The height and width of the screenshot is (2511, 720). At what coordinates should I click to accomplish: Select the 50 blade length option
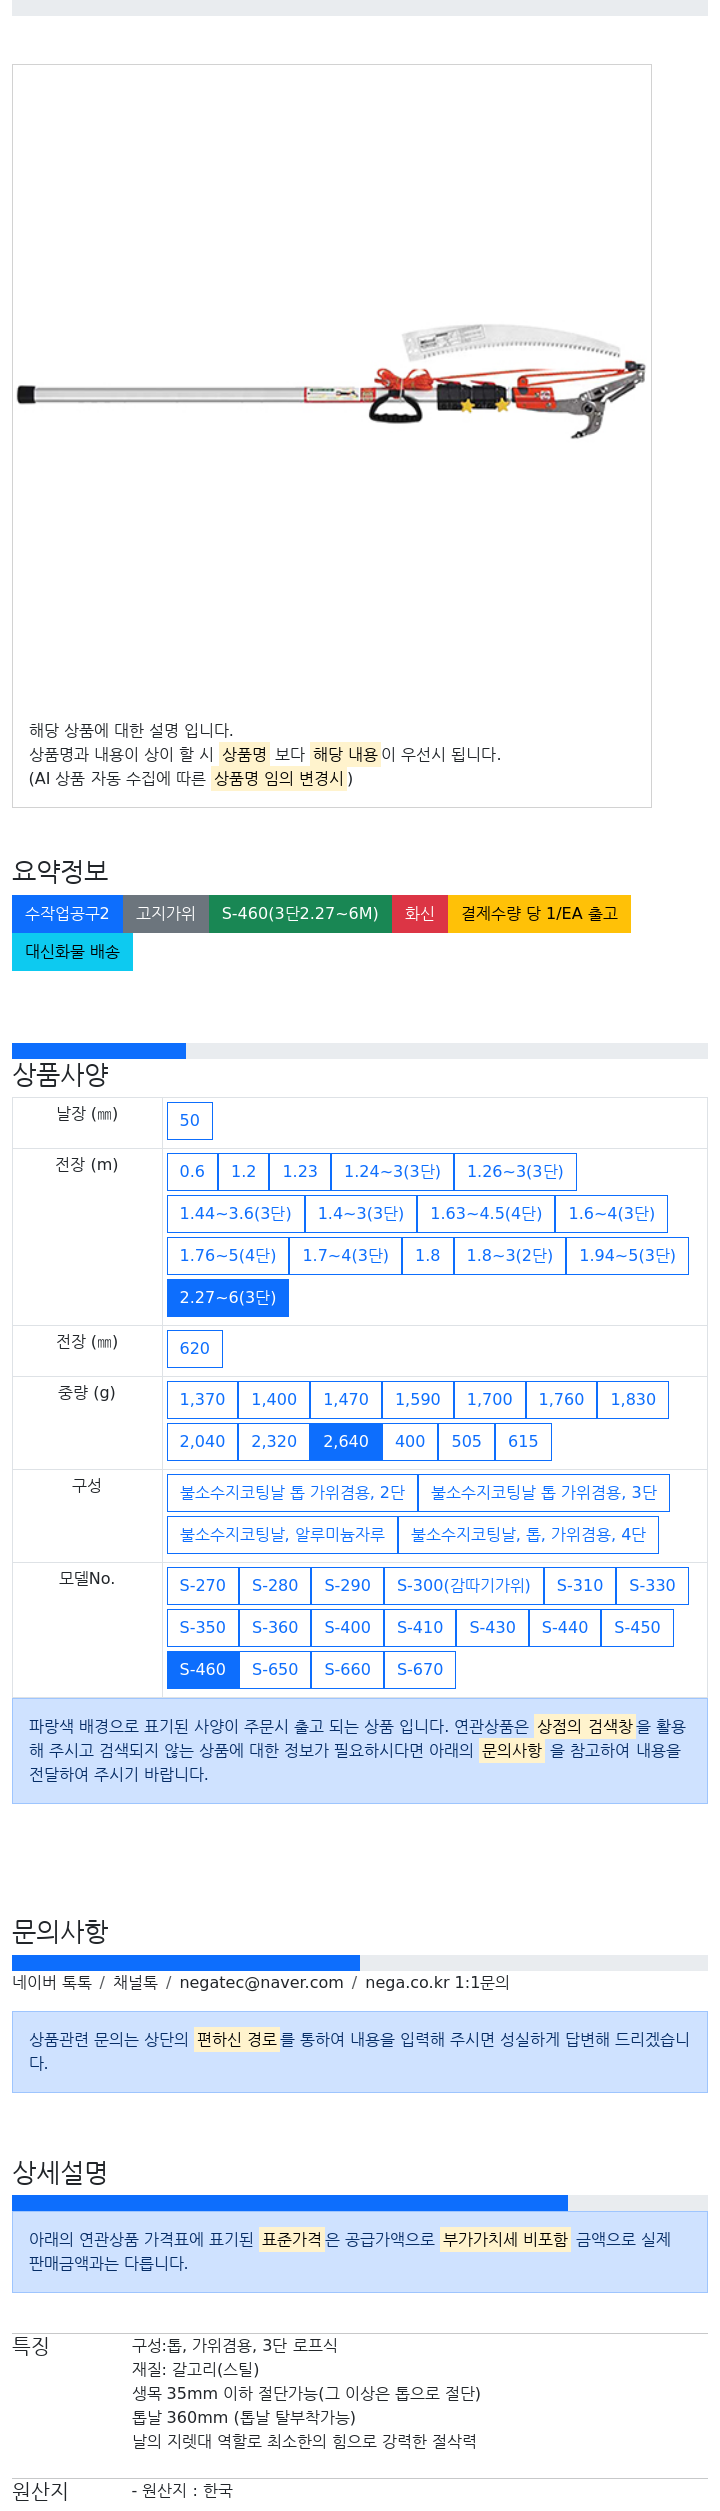(x=190, y=1121)
